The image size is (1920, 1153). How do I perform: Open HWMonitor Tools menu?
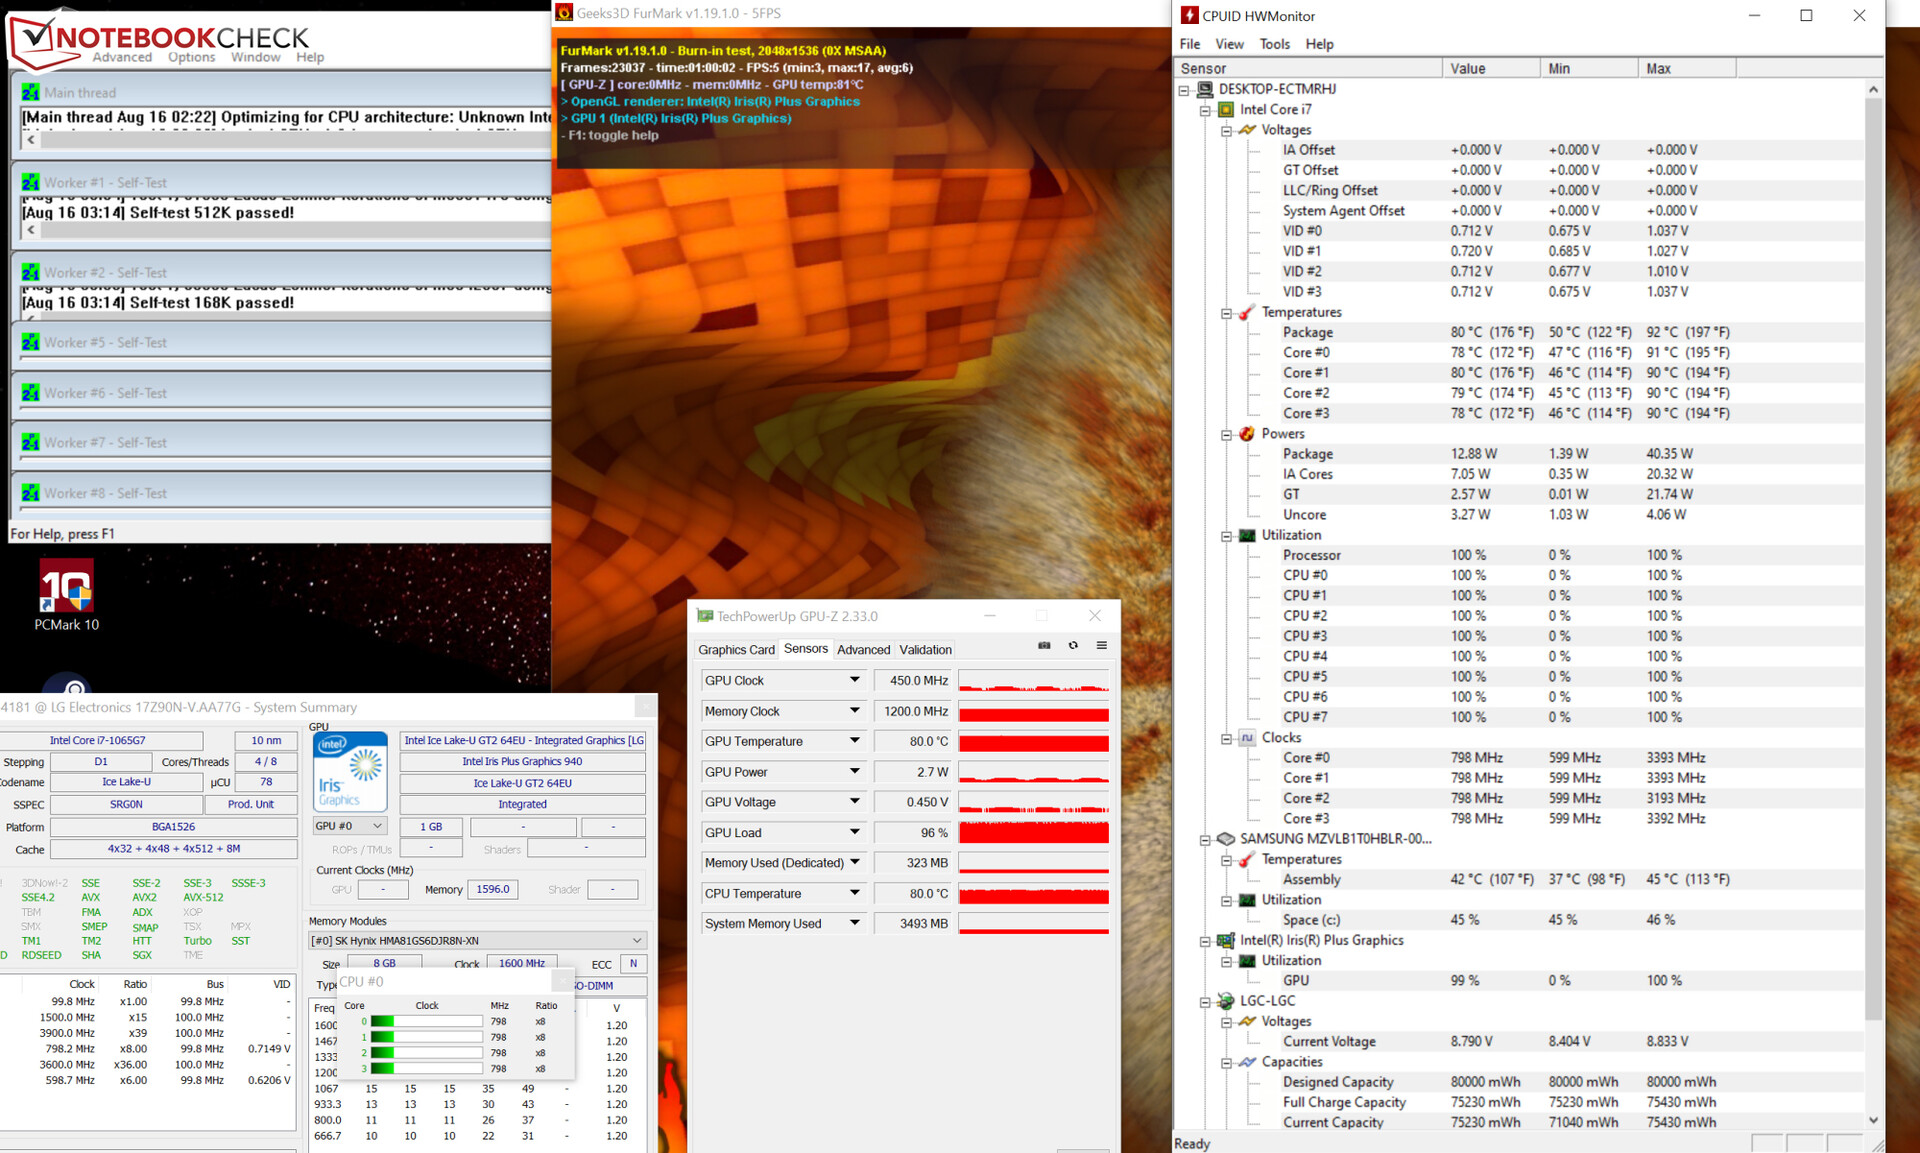click(1273, 44)
